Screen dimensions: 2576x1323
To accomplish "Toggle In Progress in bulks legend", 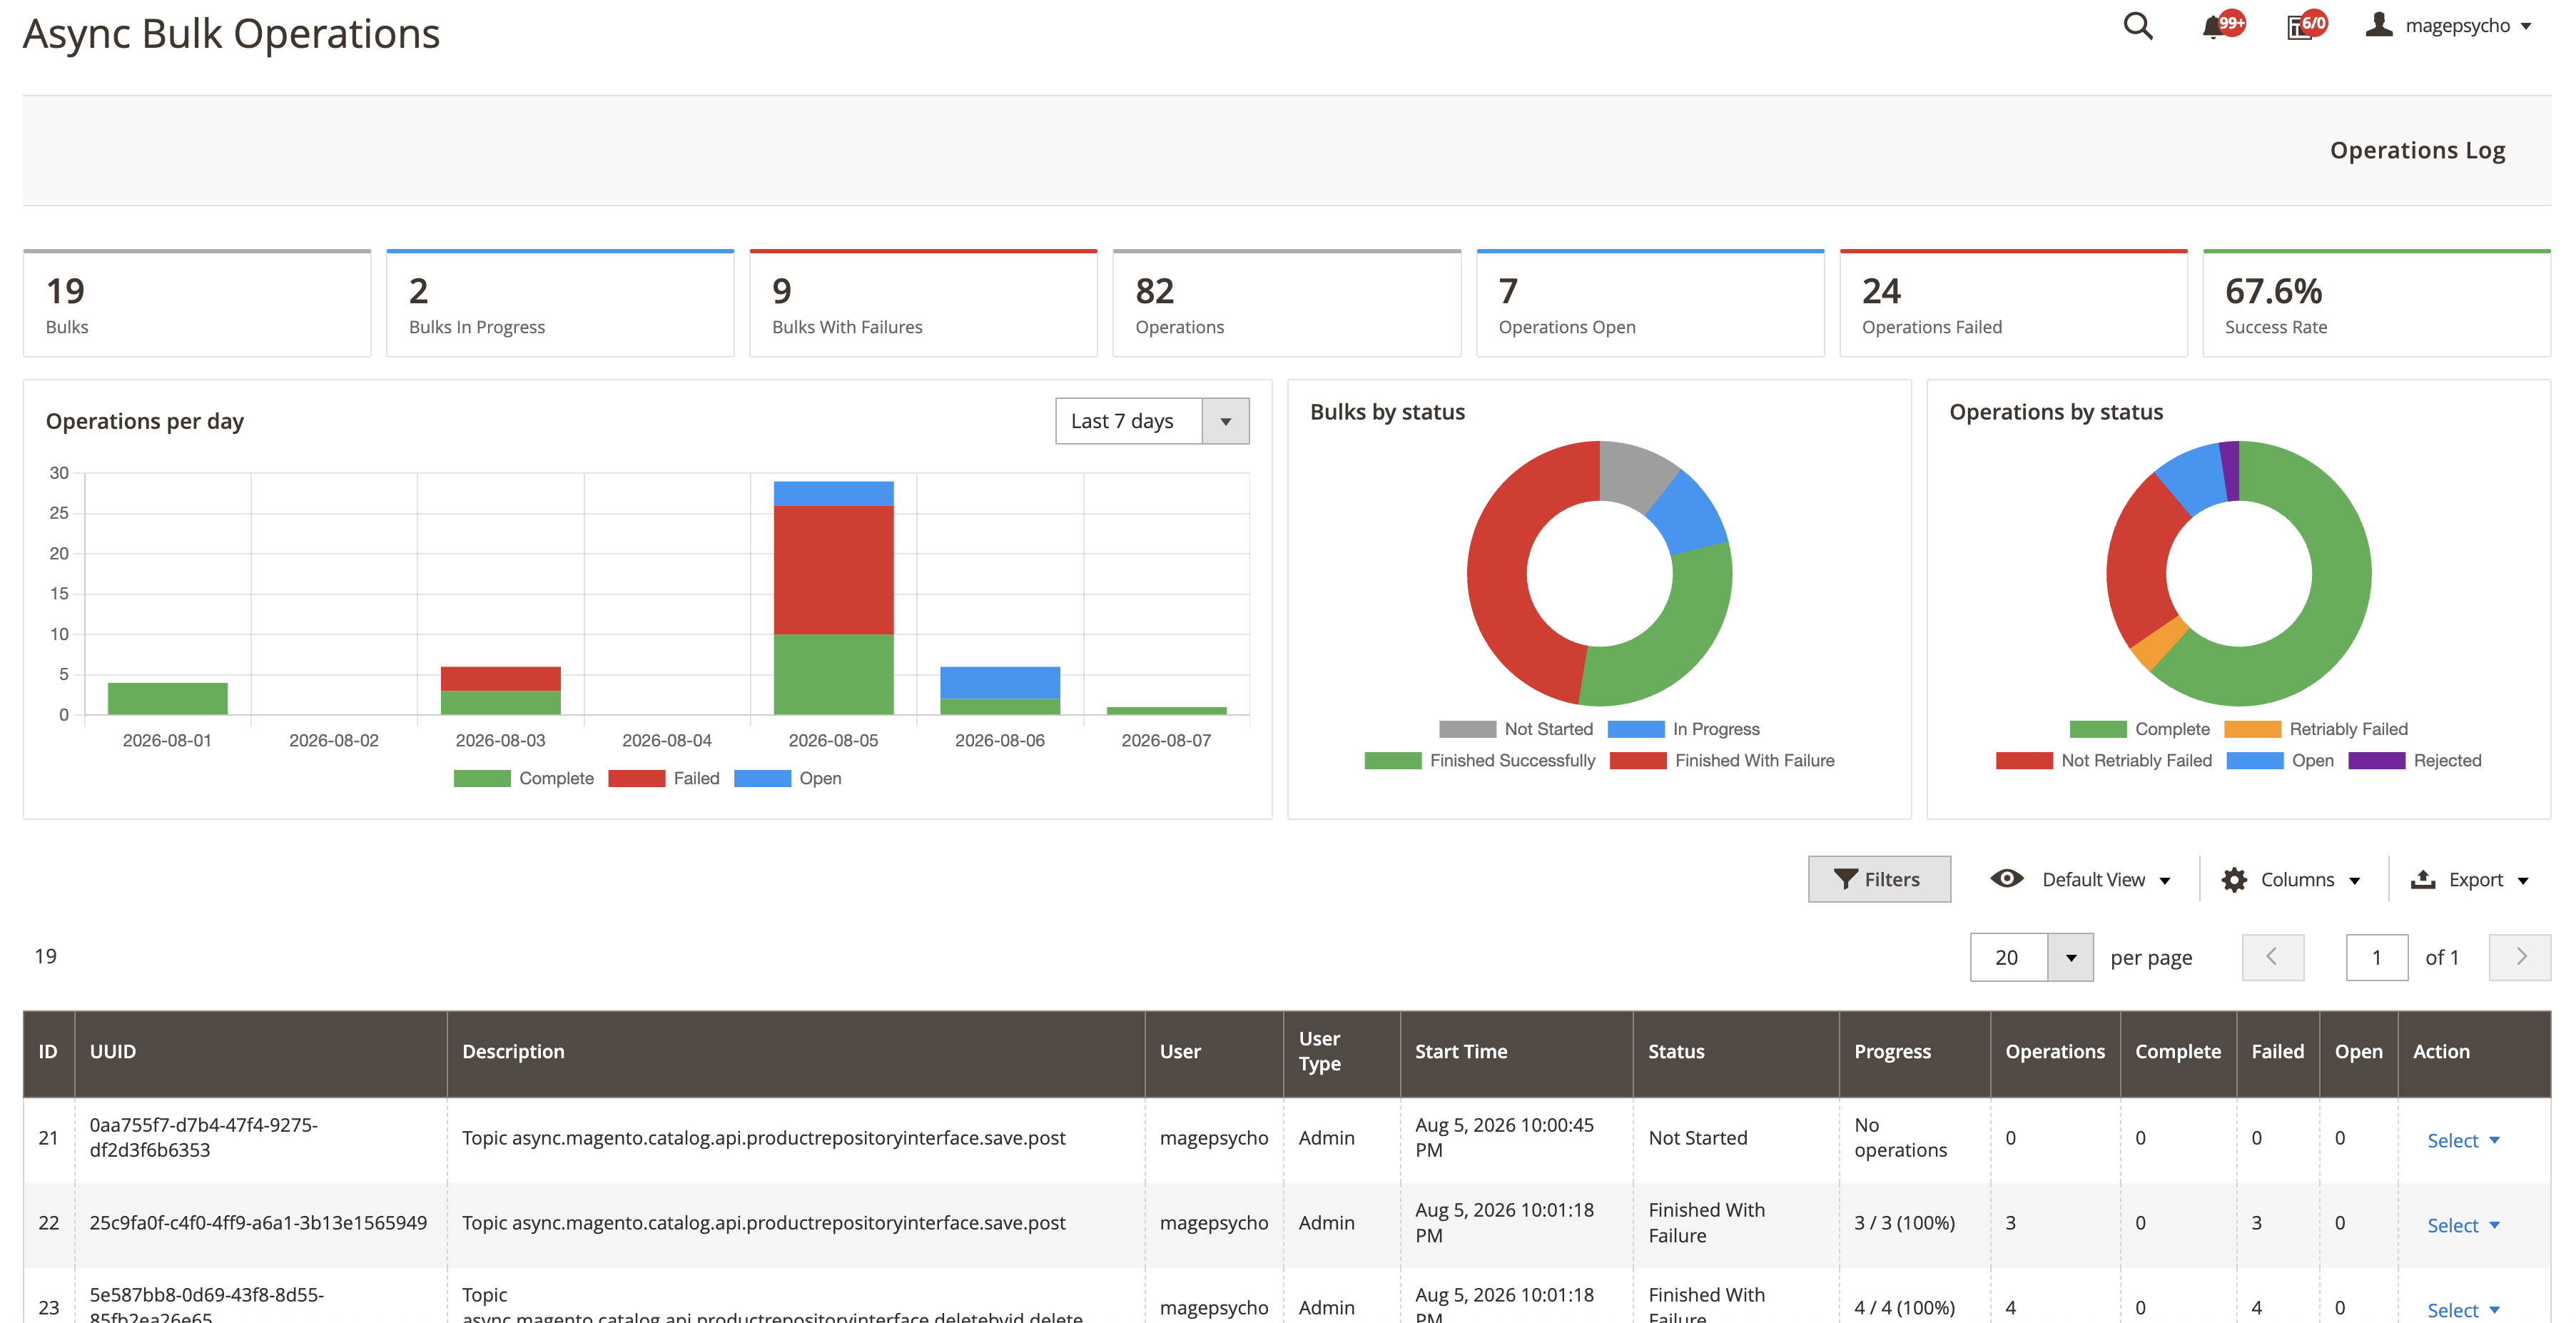I will click(1684, 729).
